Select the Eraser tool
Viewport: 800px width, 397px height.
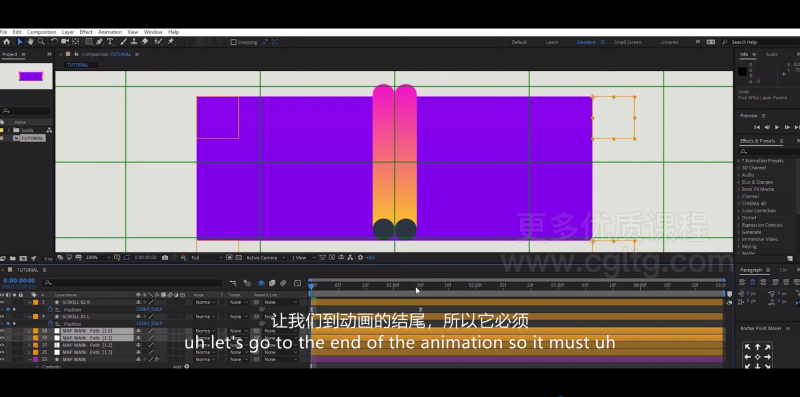coord(144,42)
